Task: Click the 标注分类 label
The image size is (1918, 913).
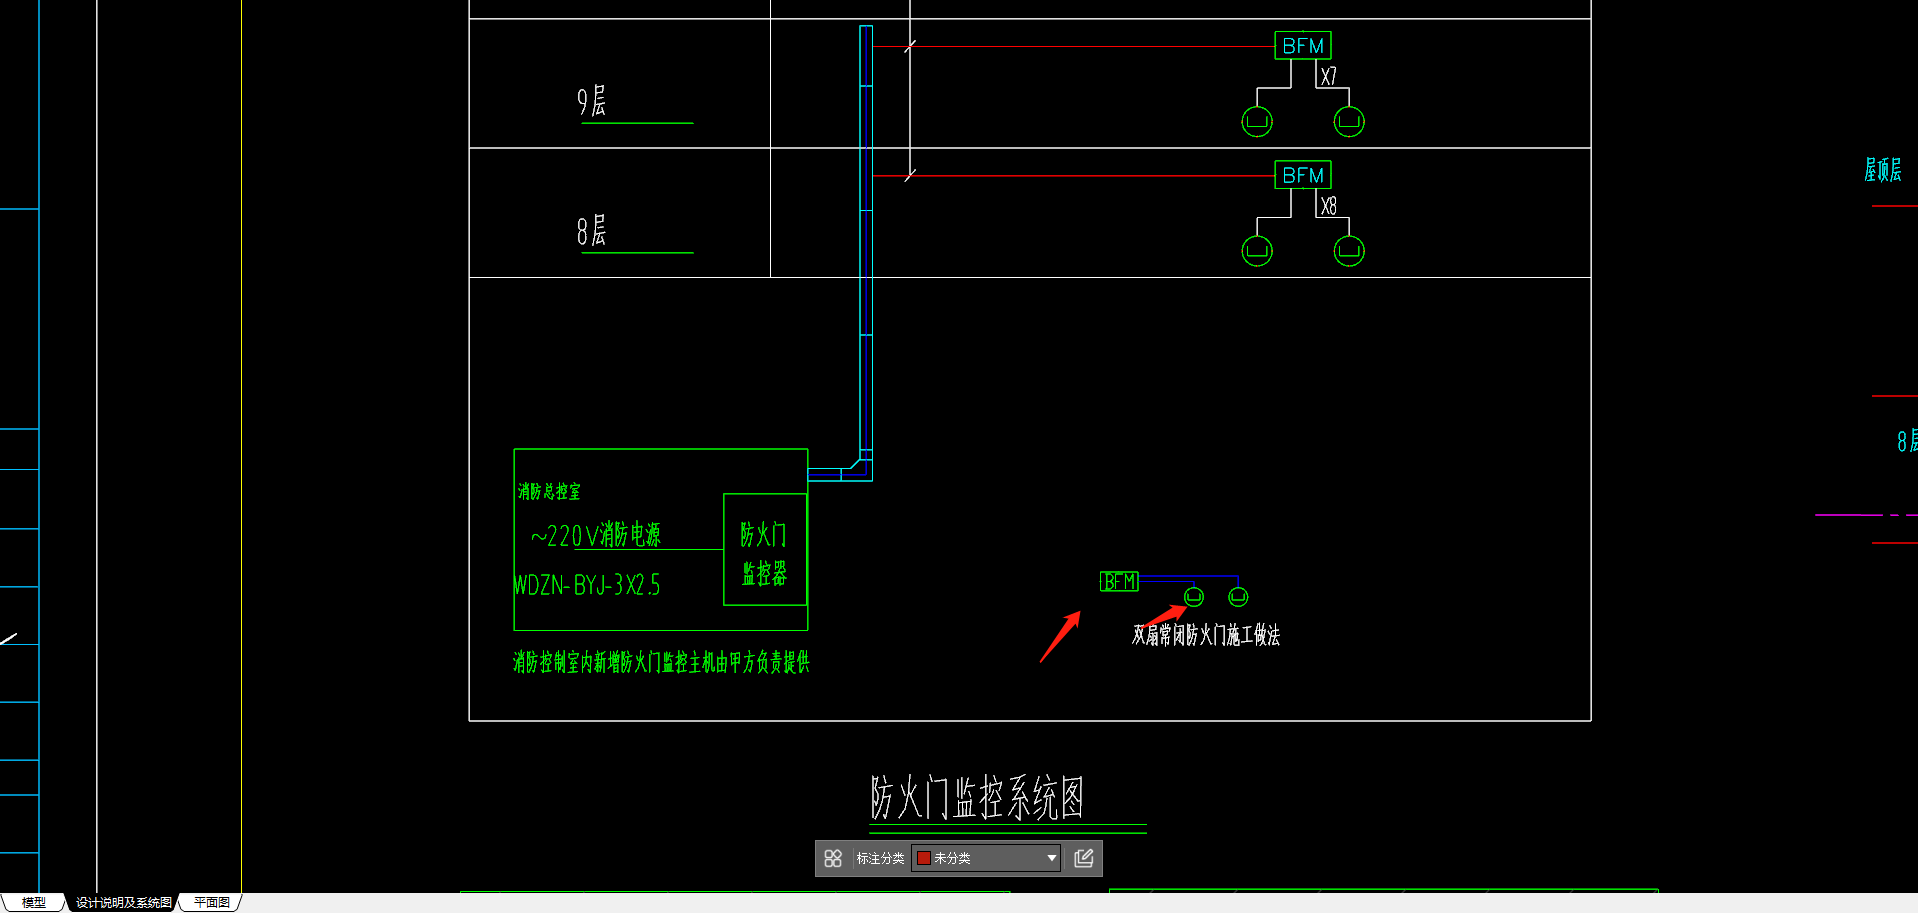Action: point(880,858)
